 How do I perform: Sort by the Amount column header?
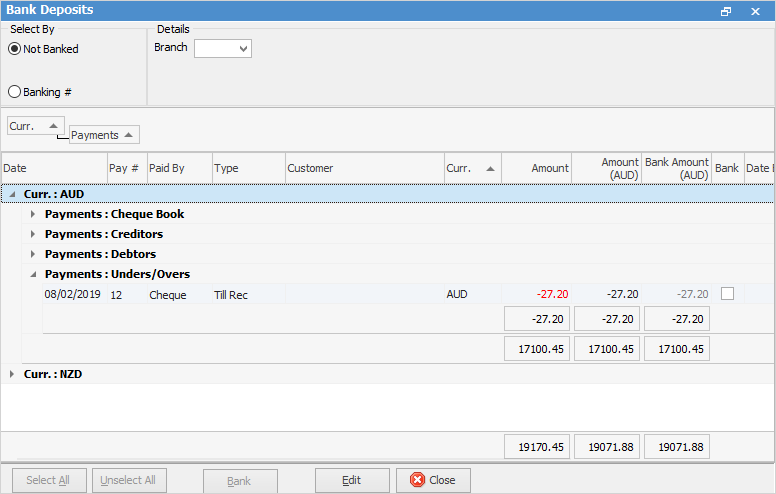(x=537, y=168)
